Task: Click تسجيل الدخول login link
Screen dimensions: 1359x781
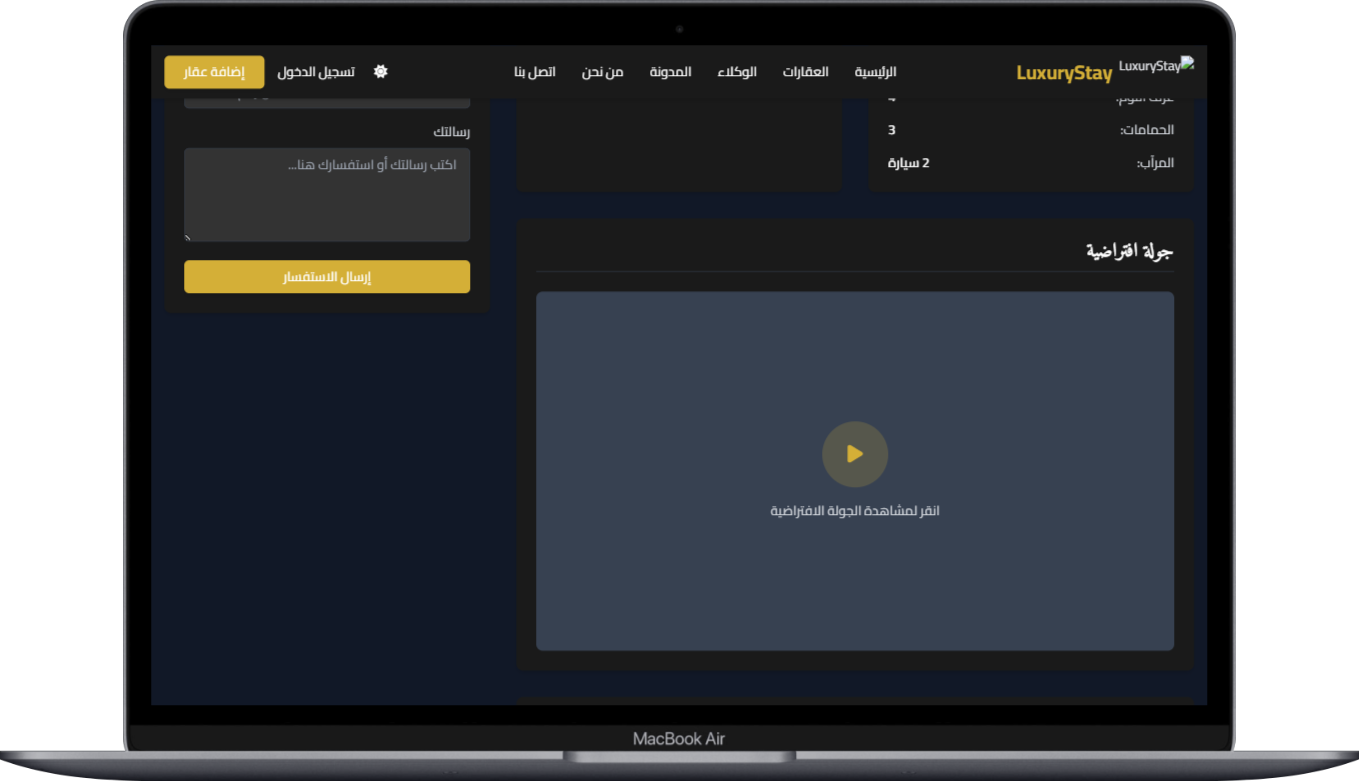Action: point(316,72)
